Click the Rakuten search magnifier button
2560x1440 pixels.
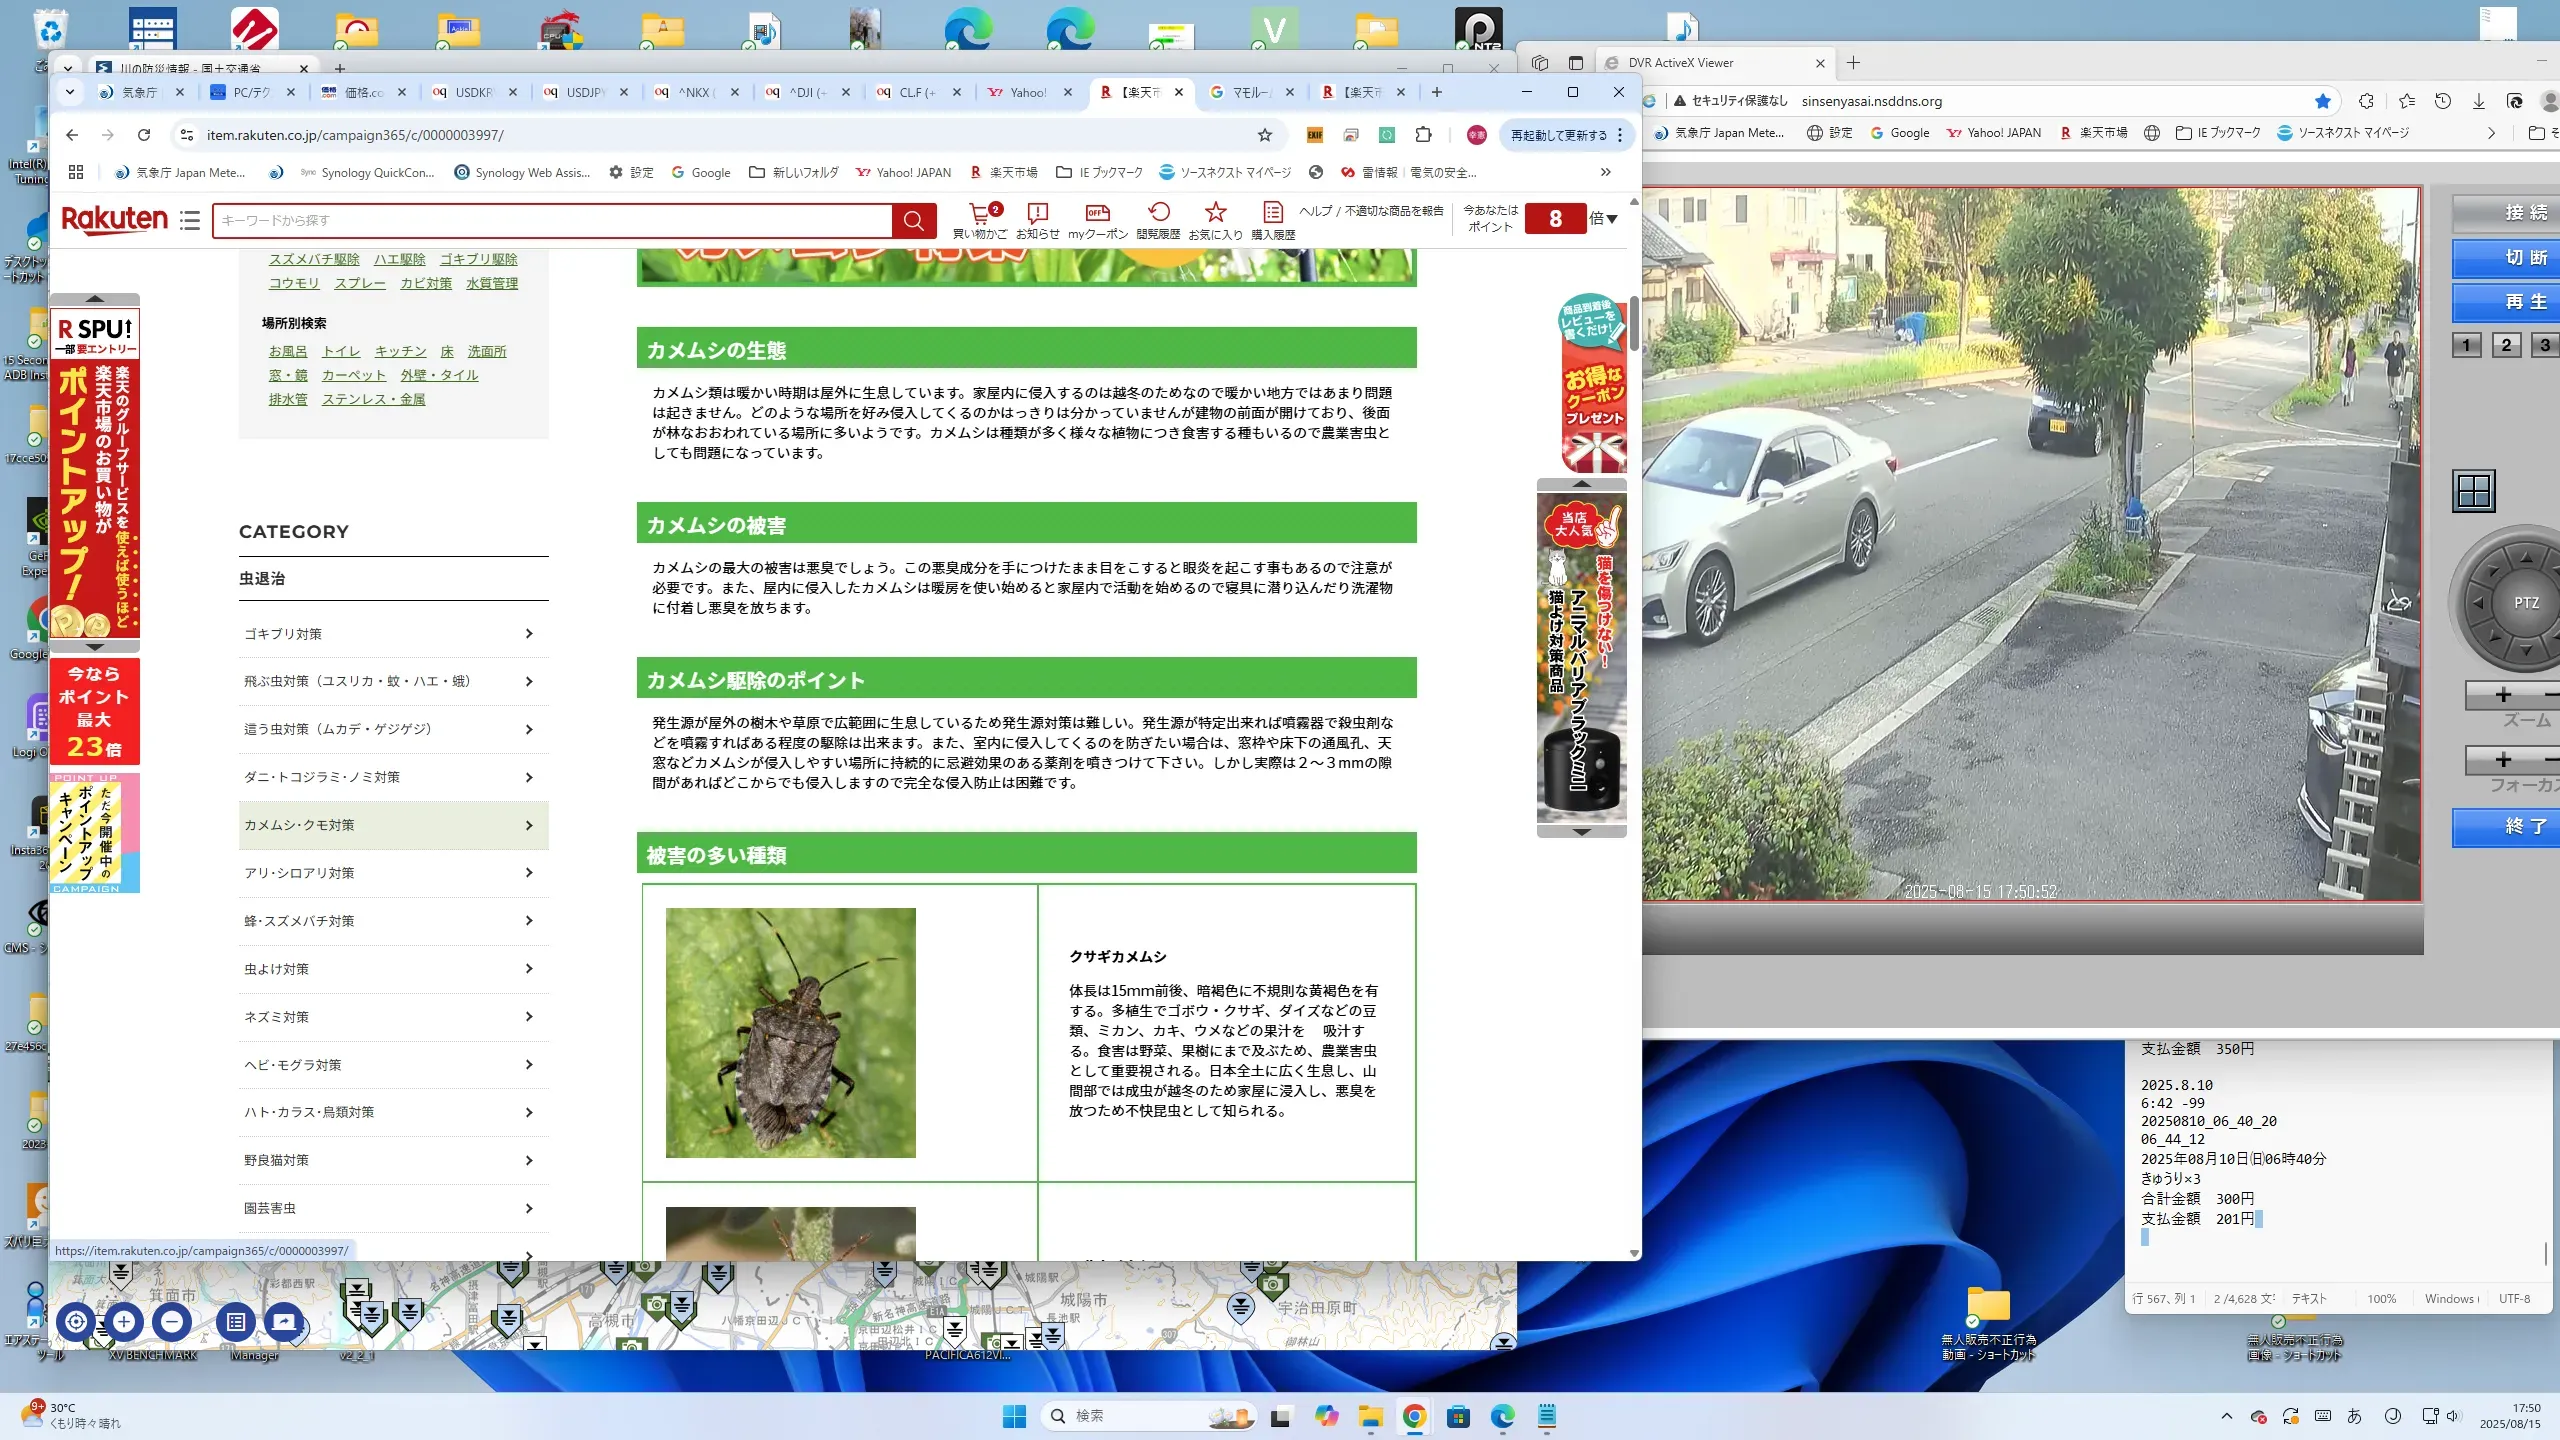click(913, 220)
